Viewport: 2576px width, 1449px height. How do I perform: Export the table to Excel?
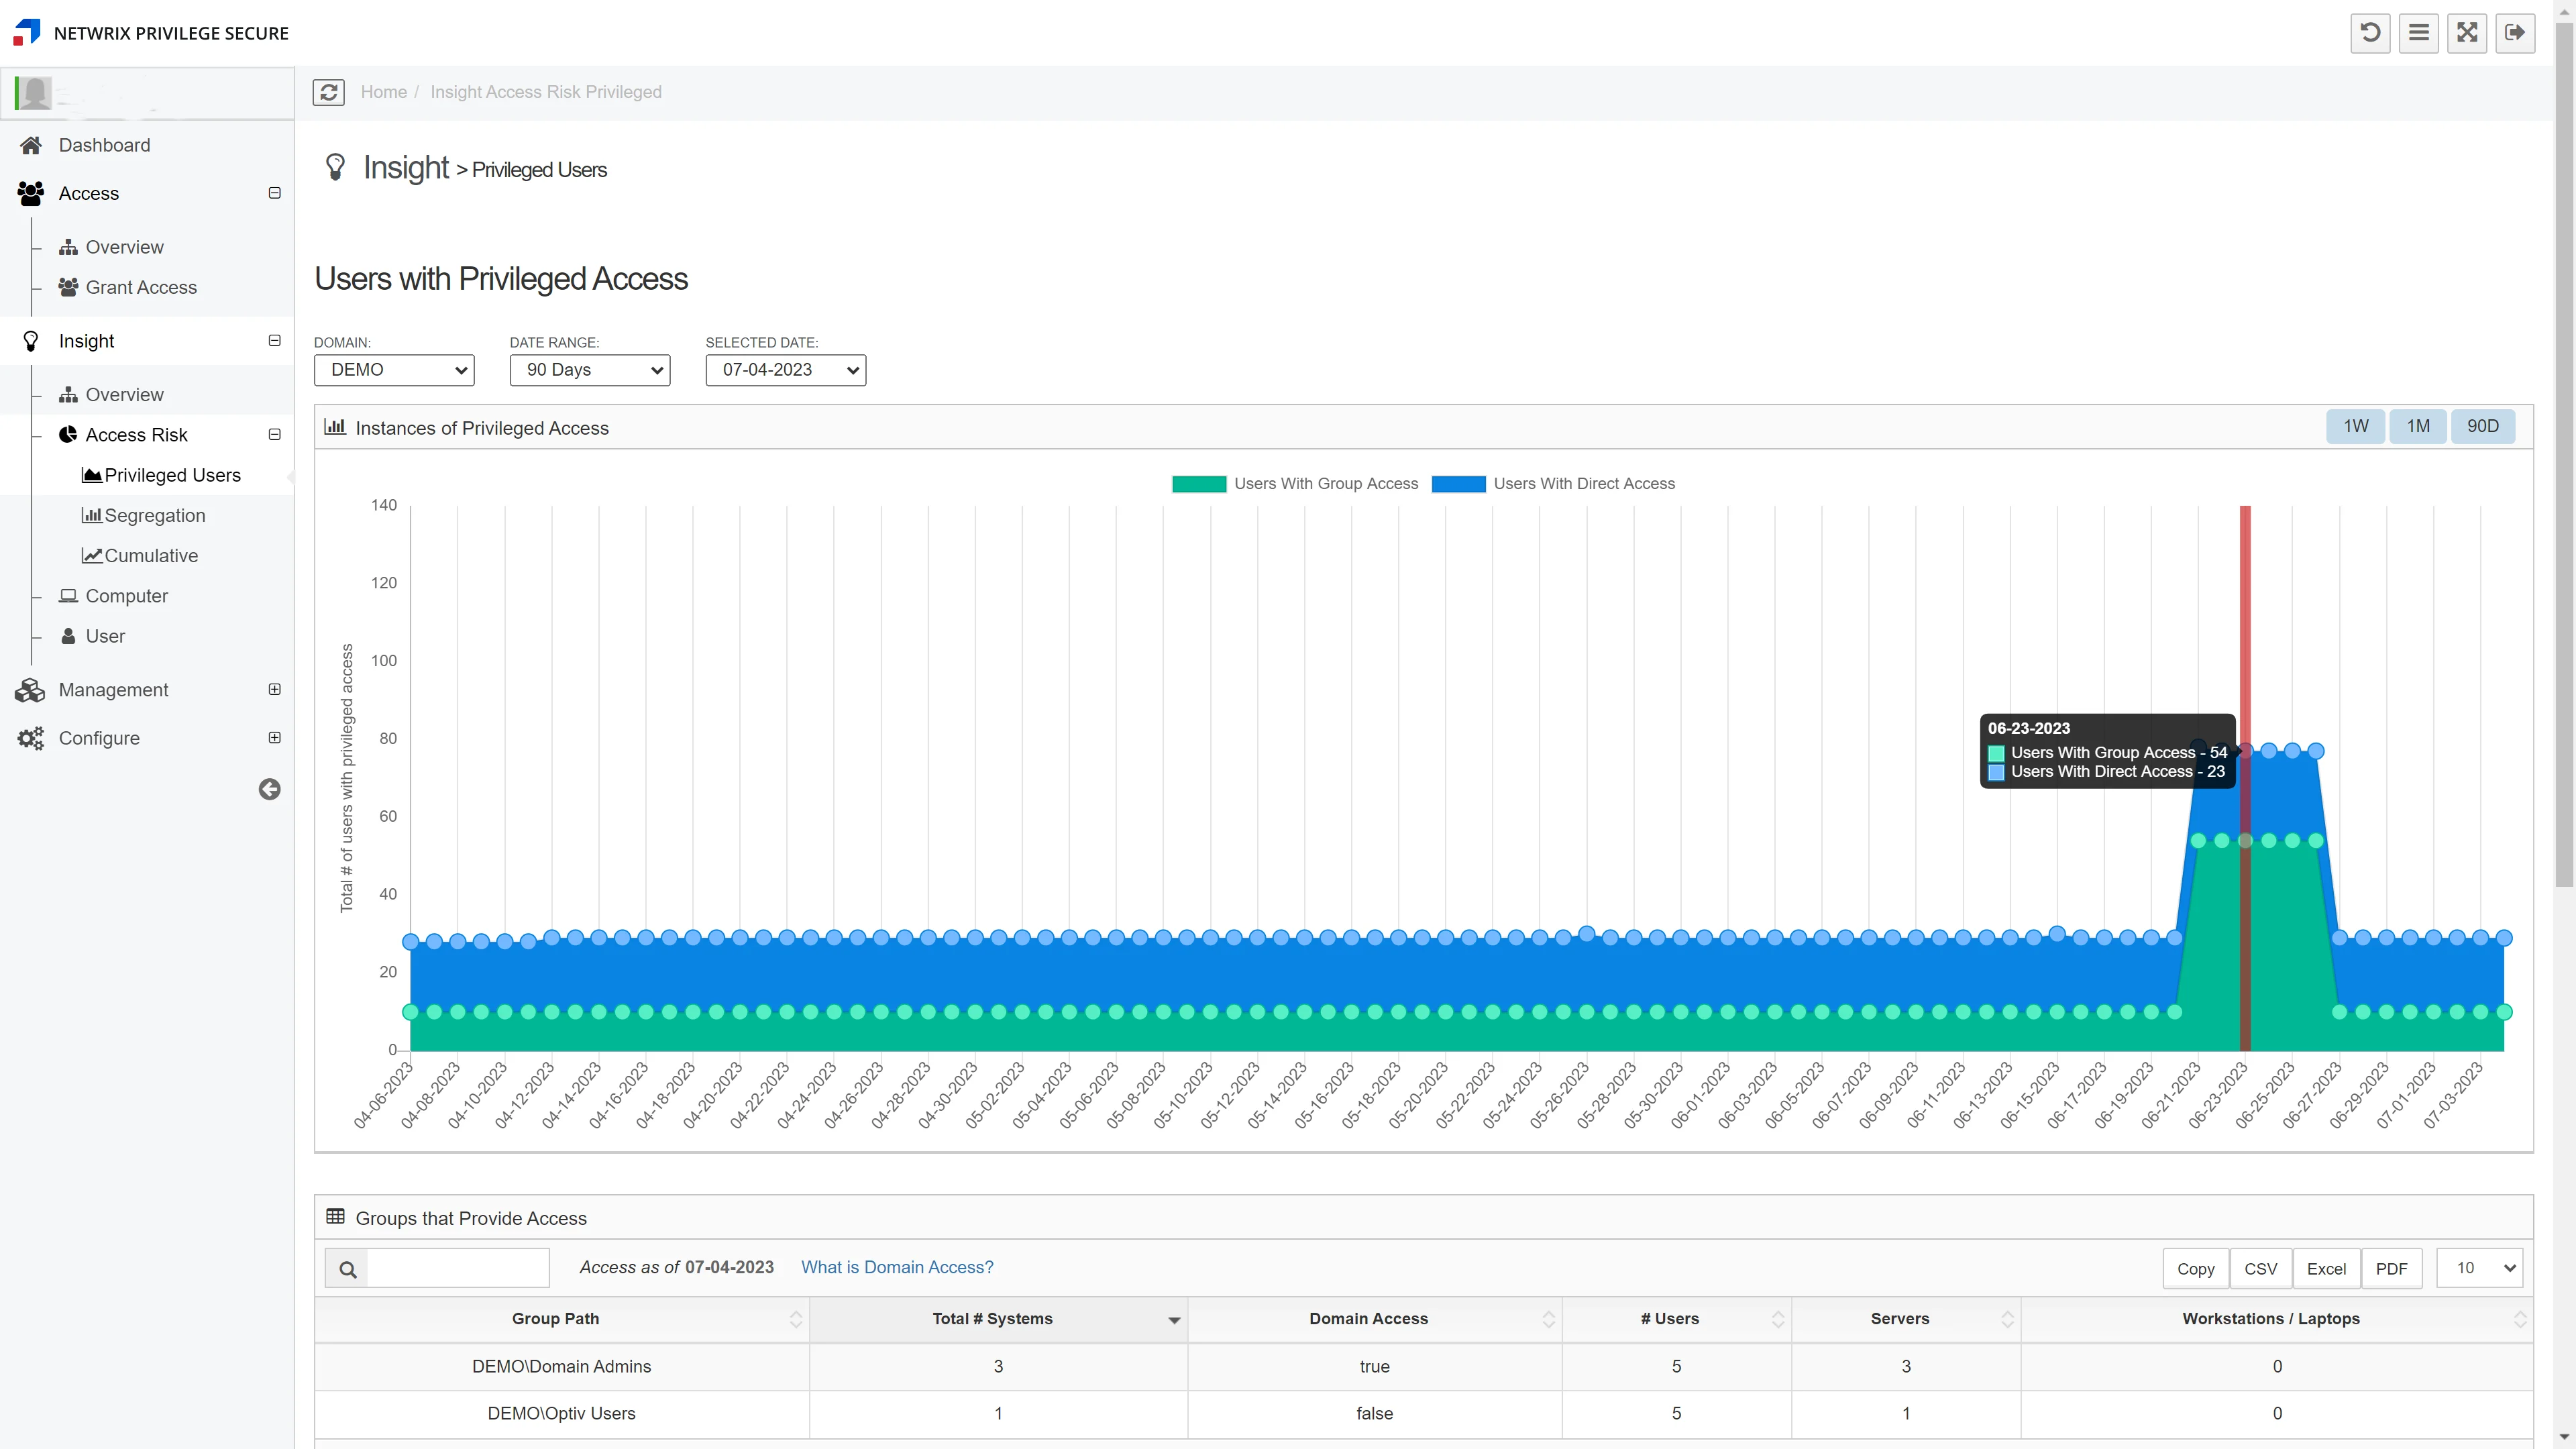[2326, 1268]
